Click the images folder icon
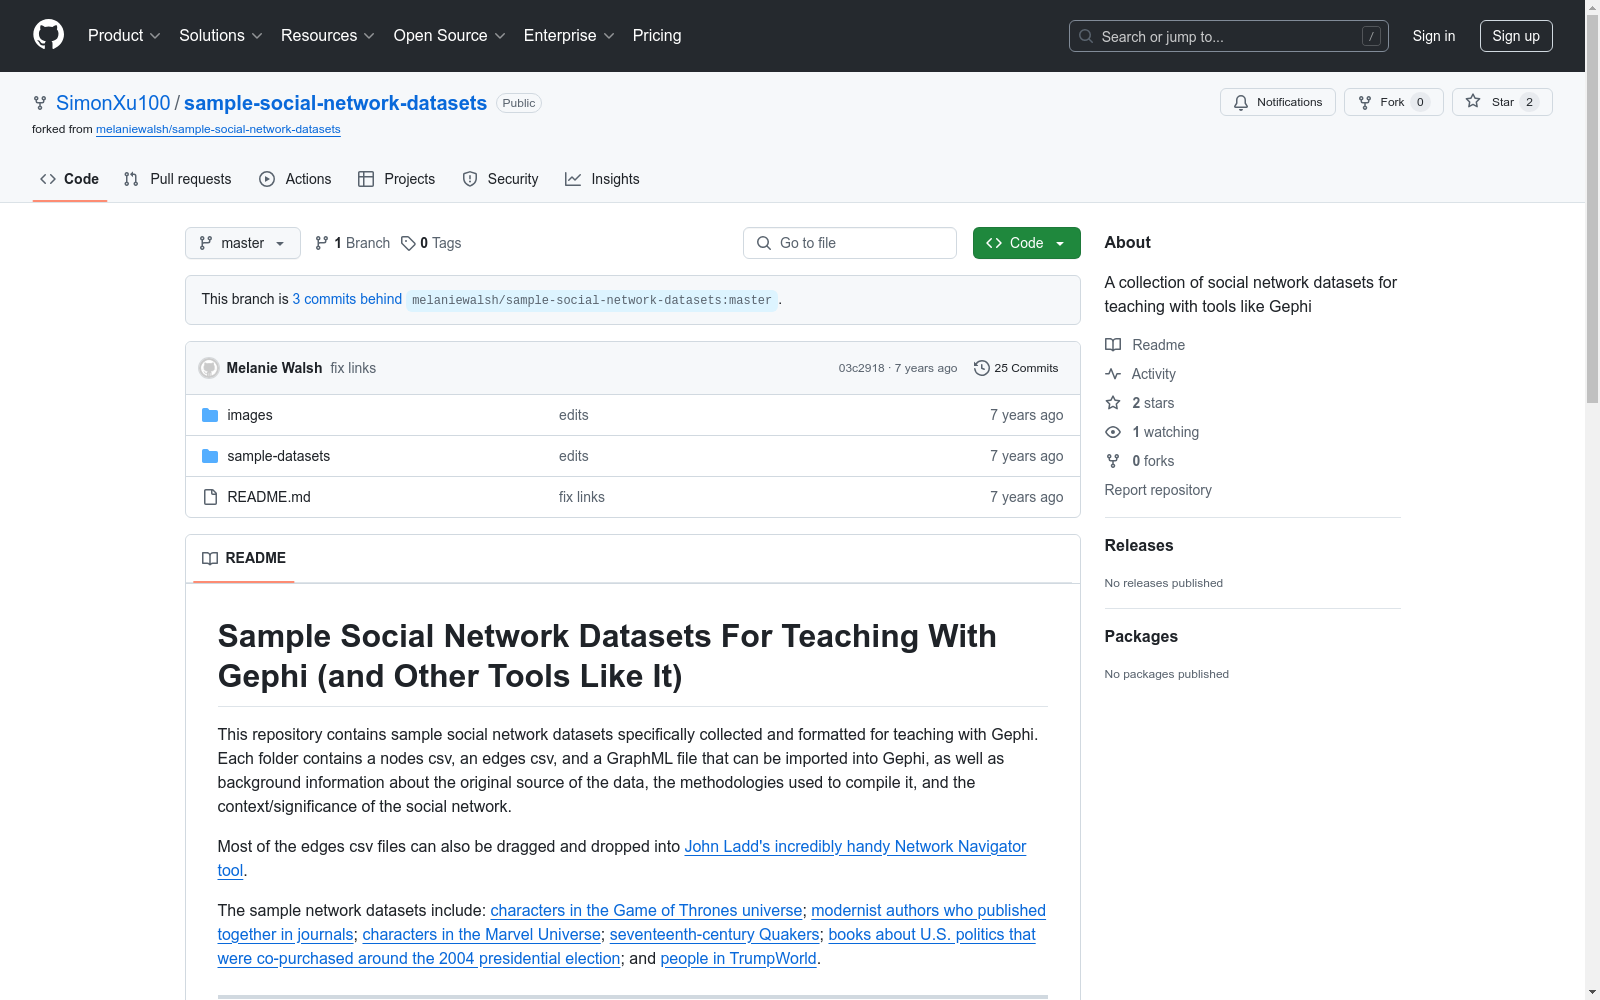Viewport: 1600px width, 1000px height. tap(210, 415)
